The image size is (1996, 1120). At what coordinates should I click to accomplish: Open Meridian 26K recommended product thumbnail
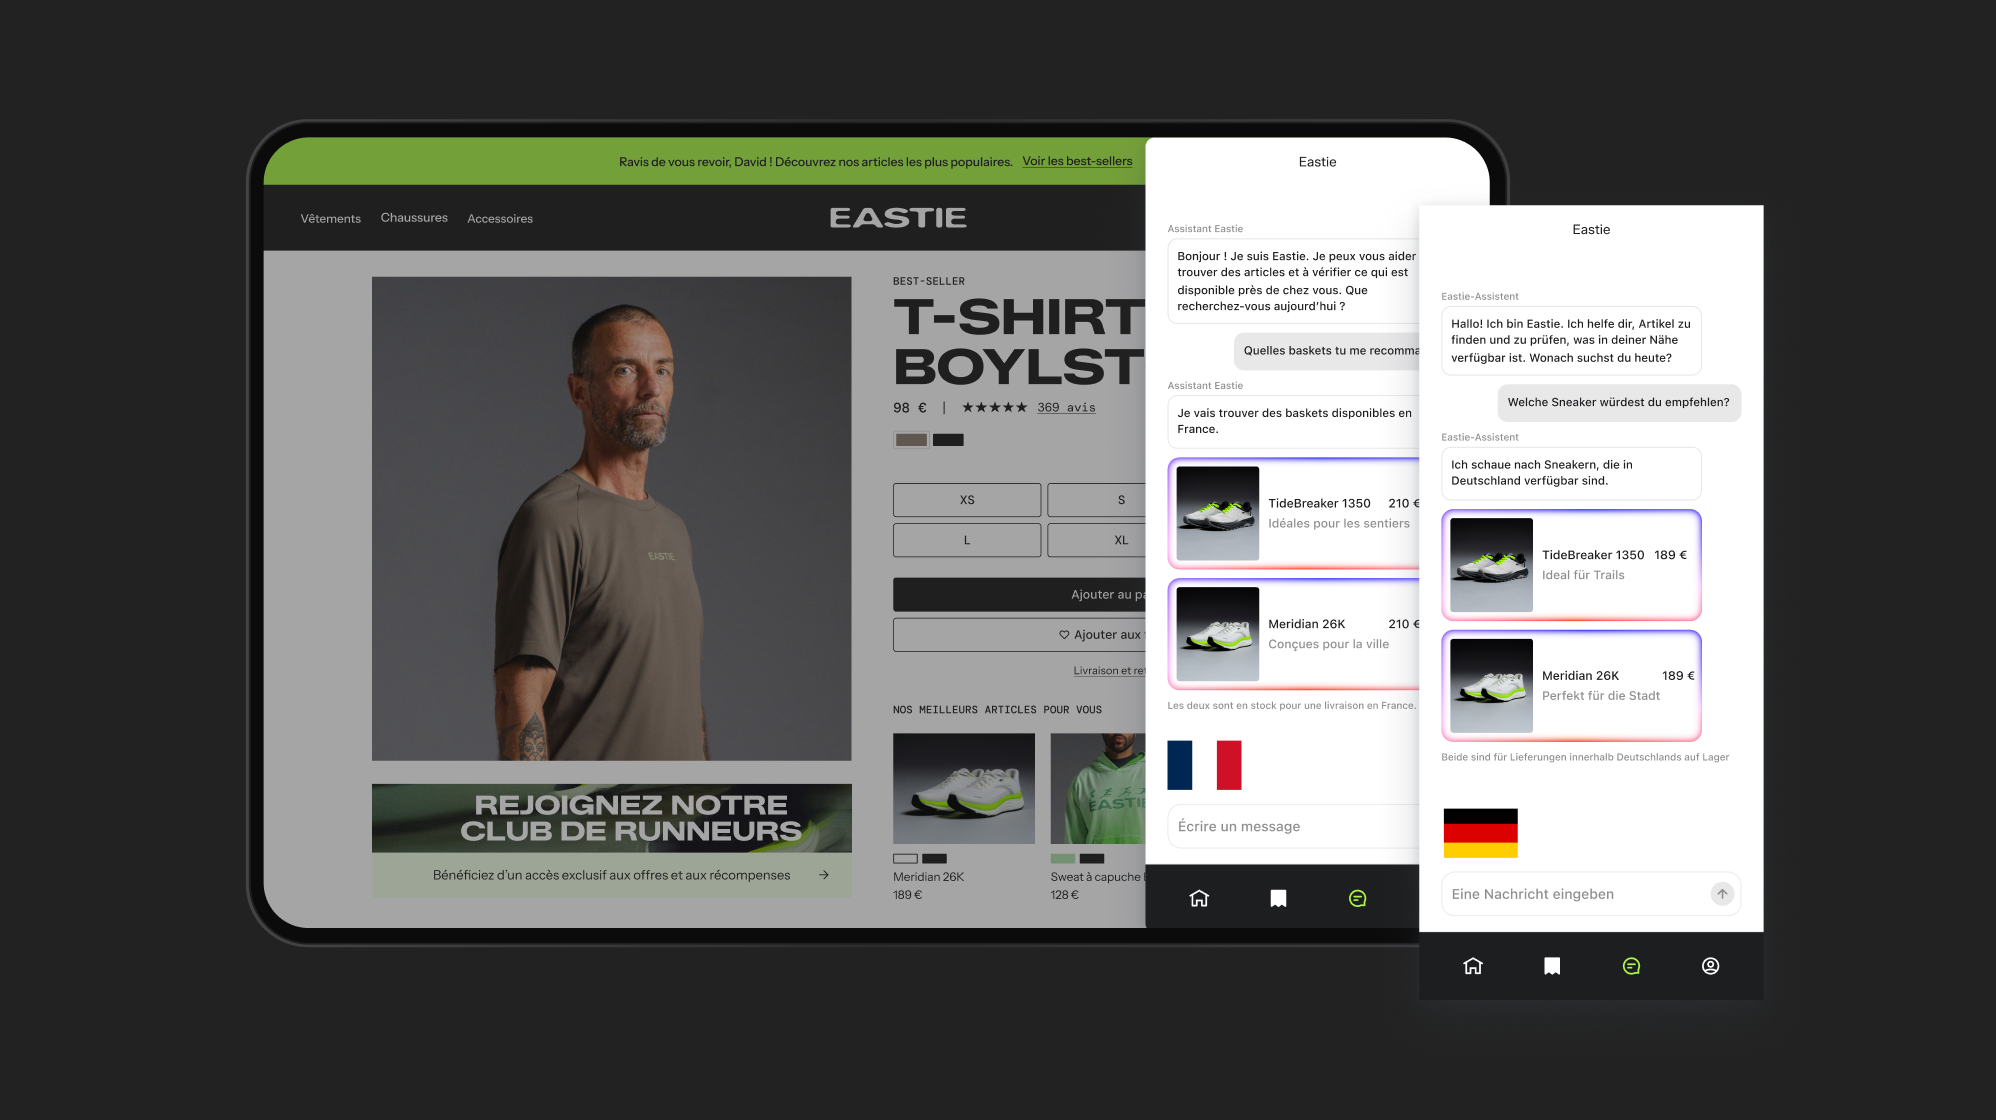click(964, 789)
